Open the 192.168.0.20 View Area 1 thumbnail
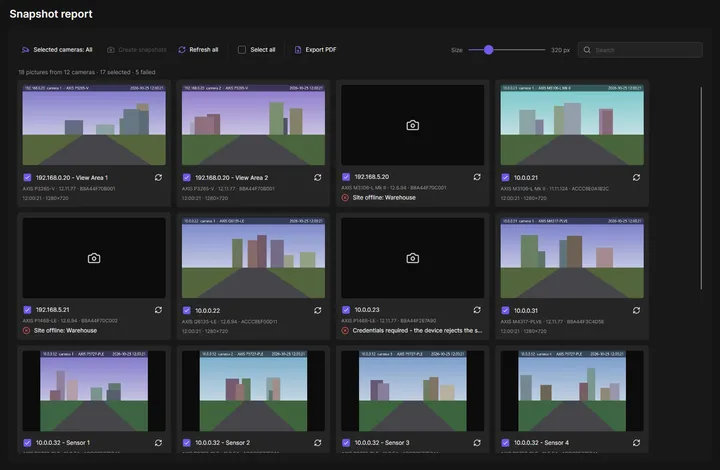 point(94,125)
